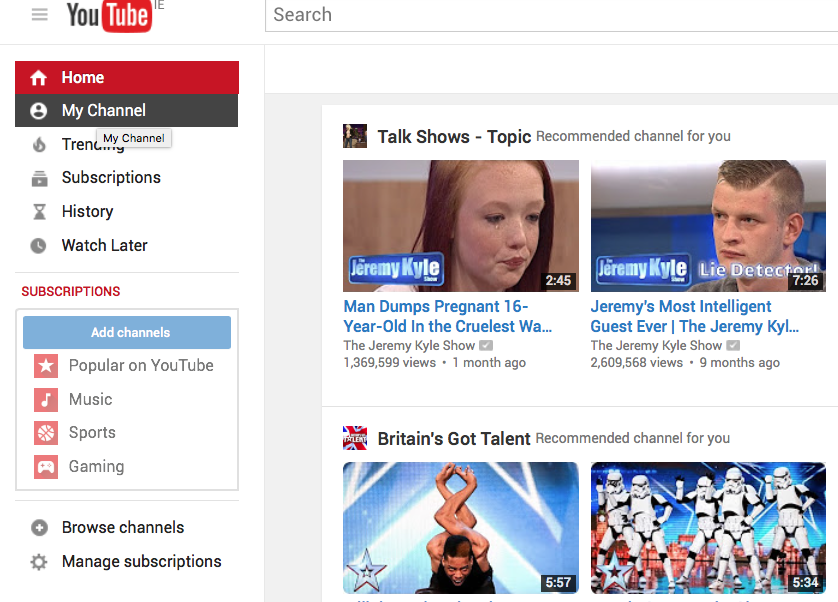The height and width of the screenshot is (602, 838).
Task: Open The Jeremy Kyle Show channel under second video
Action: (656, 346)
